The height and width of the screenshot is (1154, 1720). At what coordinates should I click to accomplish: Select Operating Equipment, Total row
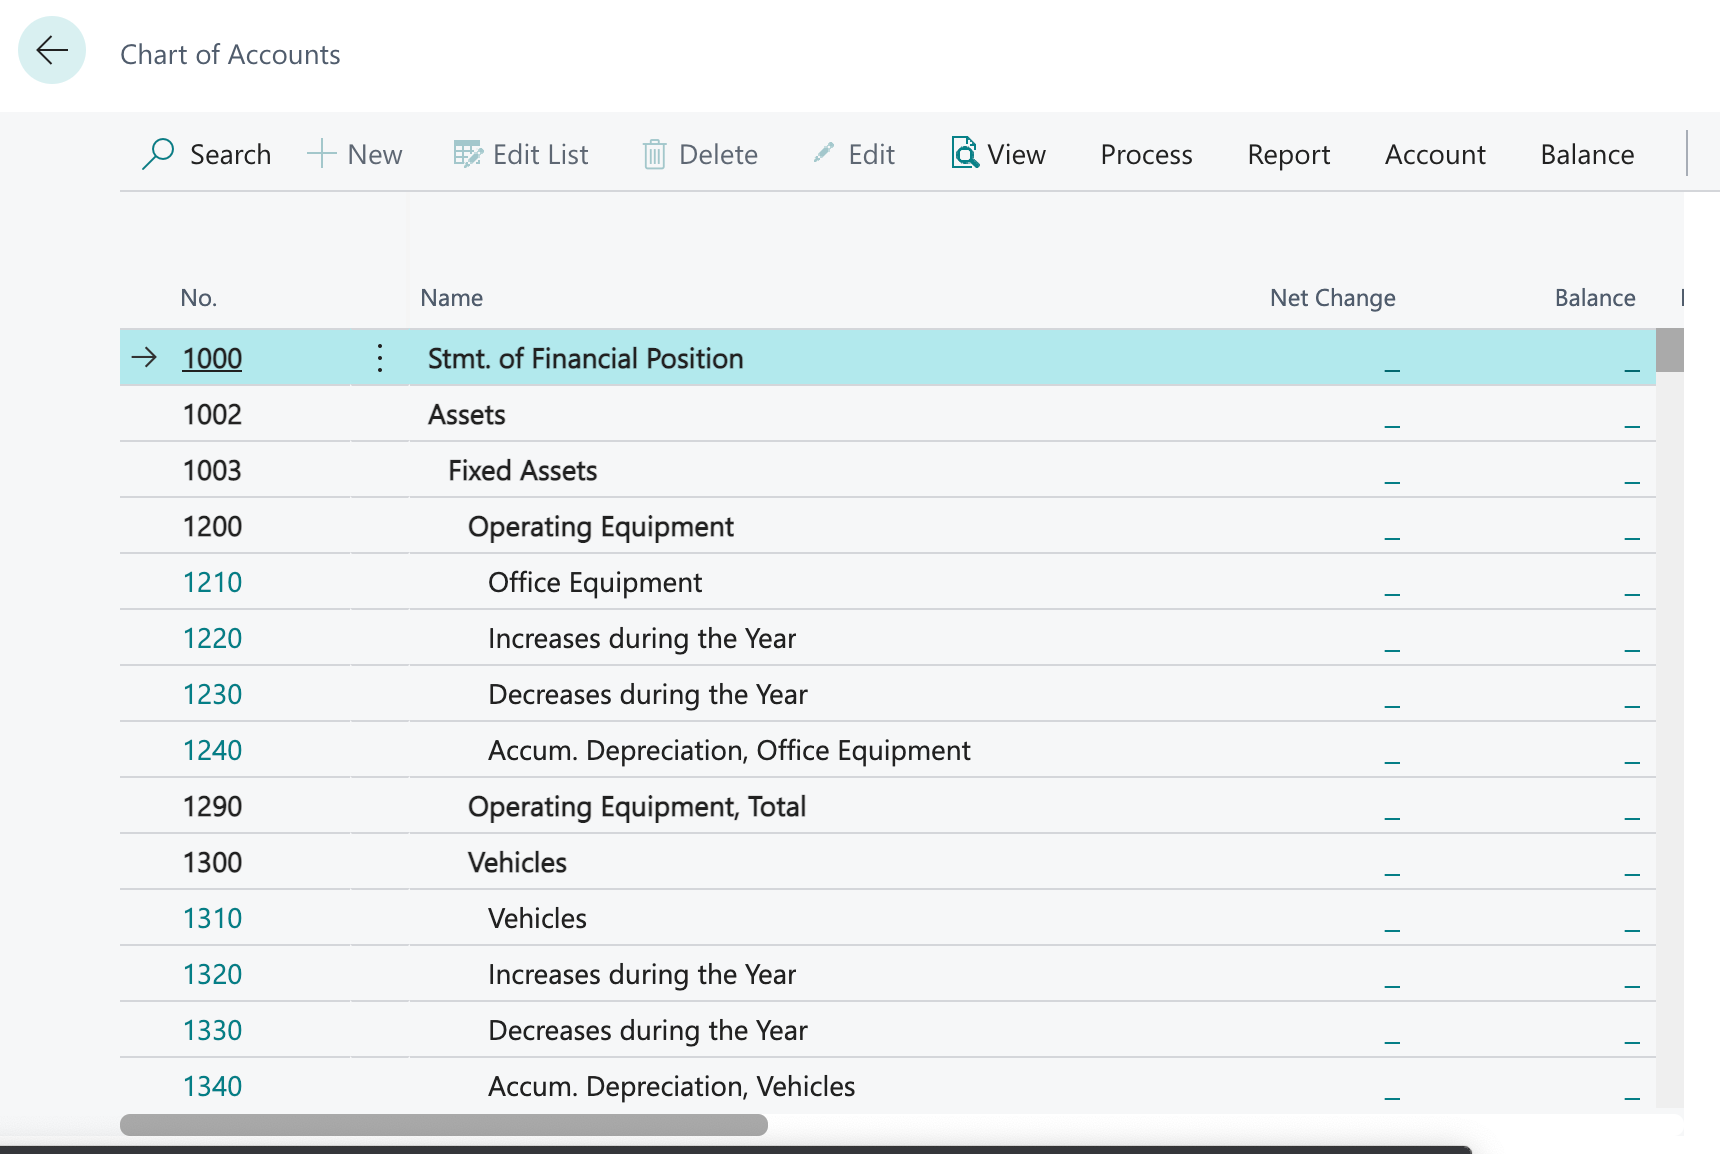(887, 806)
